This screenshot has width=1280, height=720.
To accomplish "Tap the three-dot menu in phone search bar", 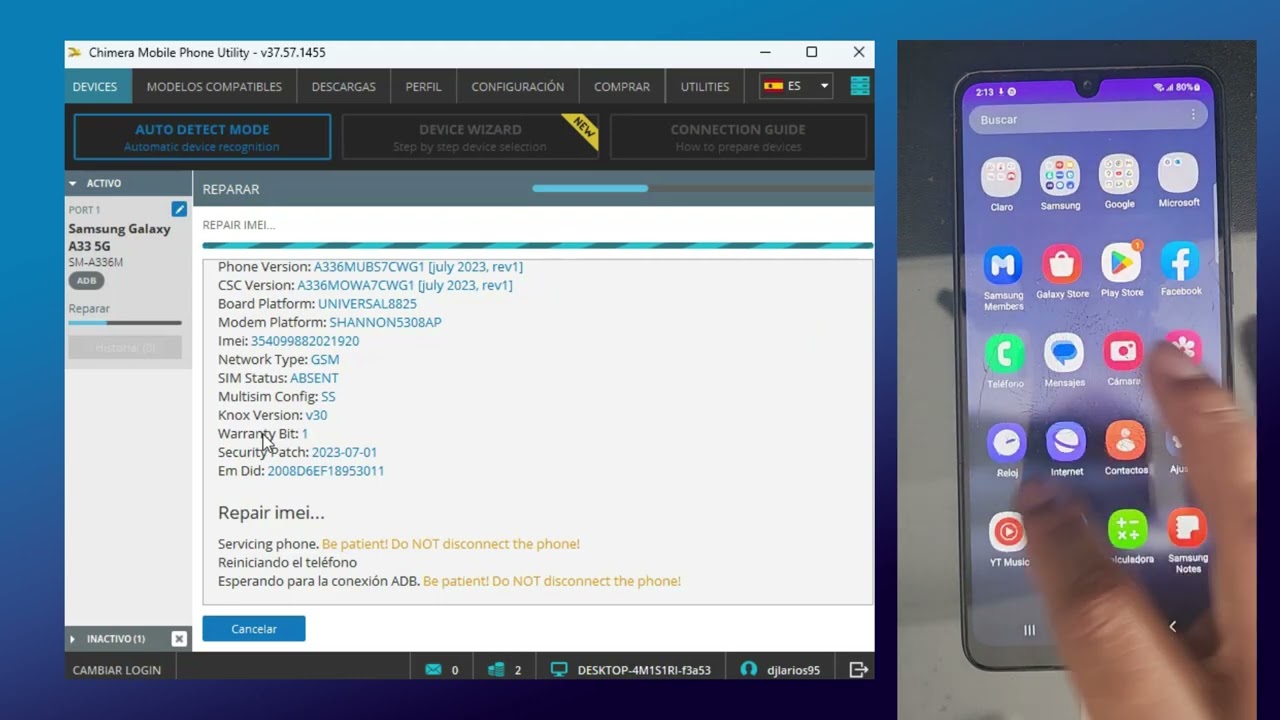I will click(1192, 115).
